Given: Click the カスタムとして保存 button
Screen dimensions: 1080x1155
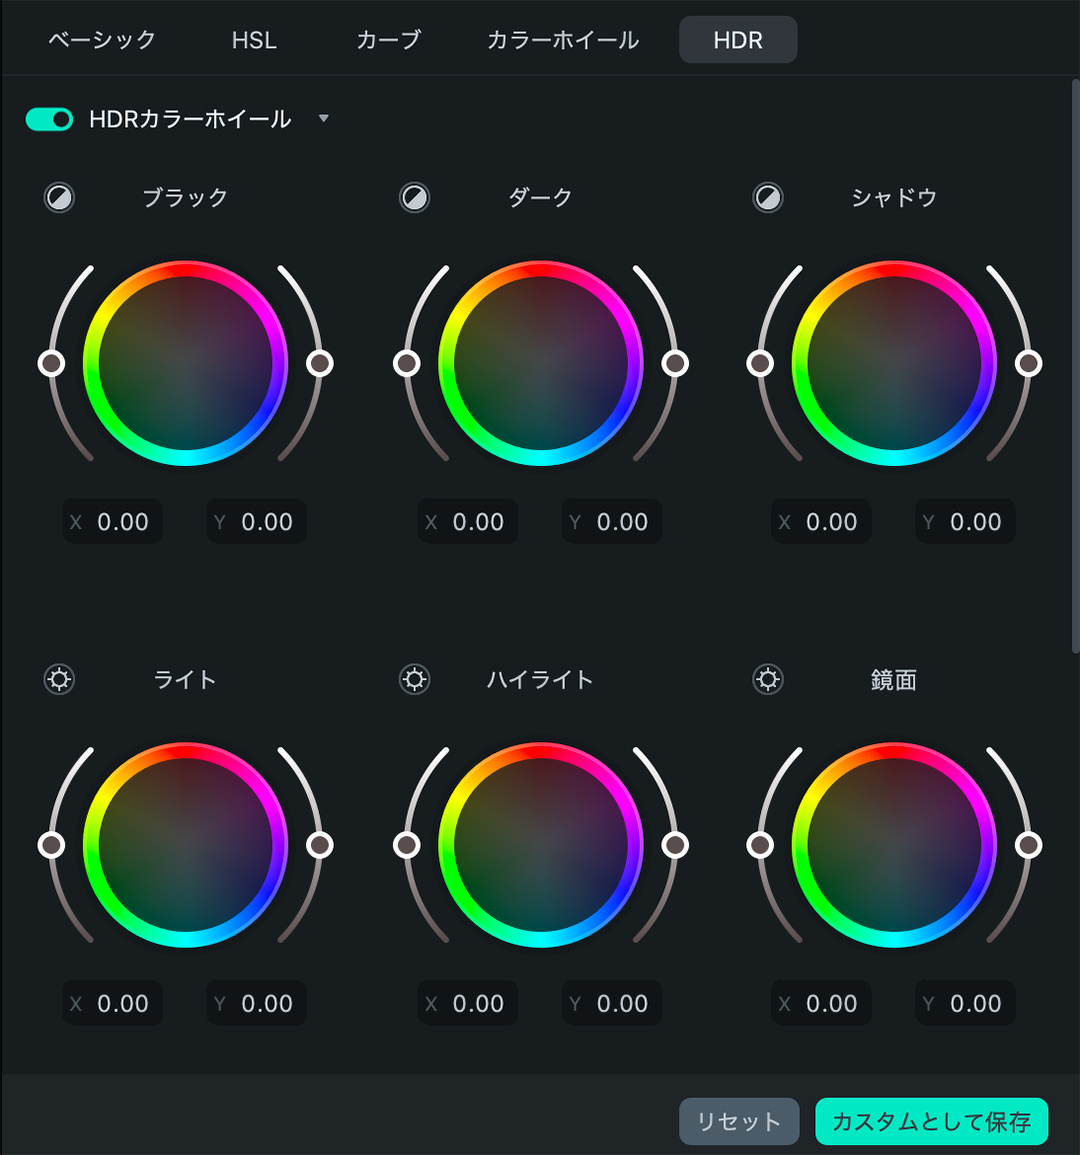Looking at the screenshot, I should [931, 1122].
